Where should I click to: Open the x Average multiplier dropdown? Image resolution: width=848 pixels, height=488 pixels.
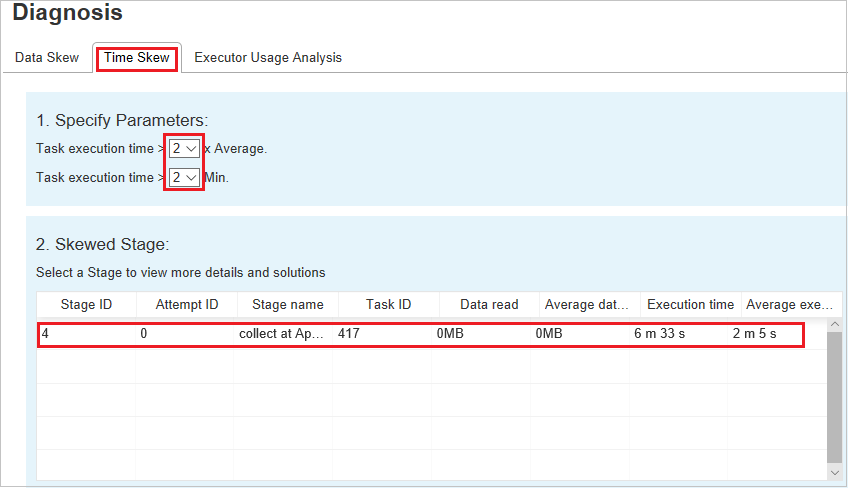coord(184,148)
